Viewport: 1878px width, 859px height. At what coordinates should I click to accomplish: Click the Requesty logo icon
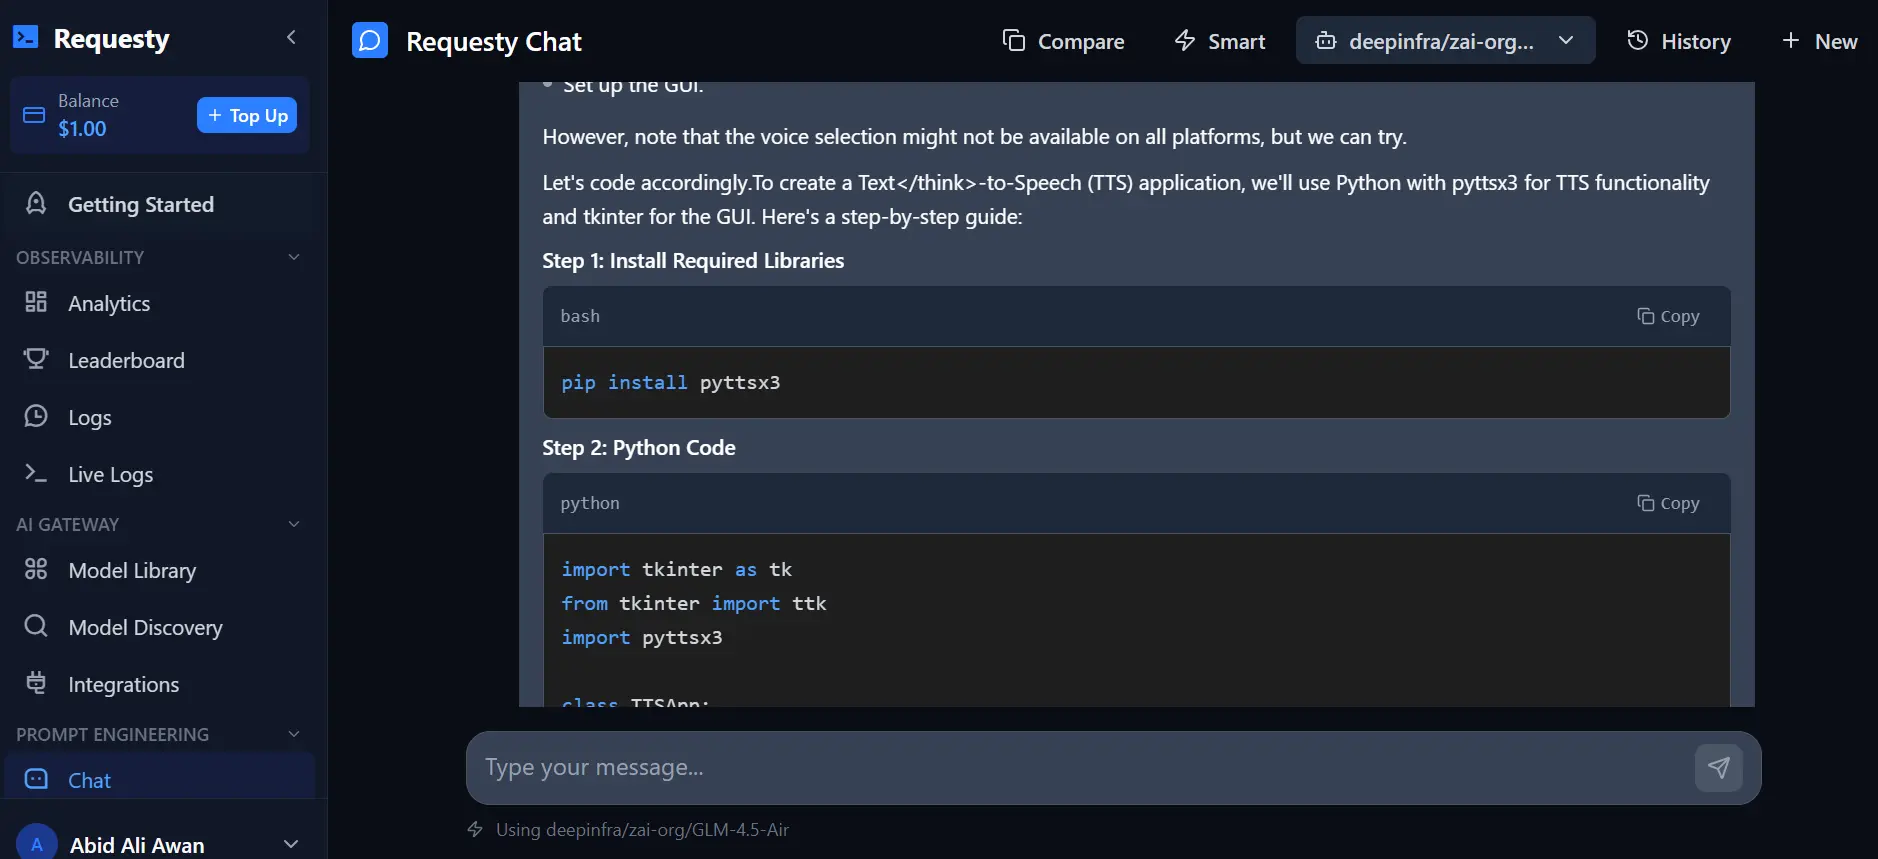tap(25, 38)
